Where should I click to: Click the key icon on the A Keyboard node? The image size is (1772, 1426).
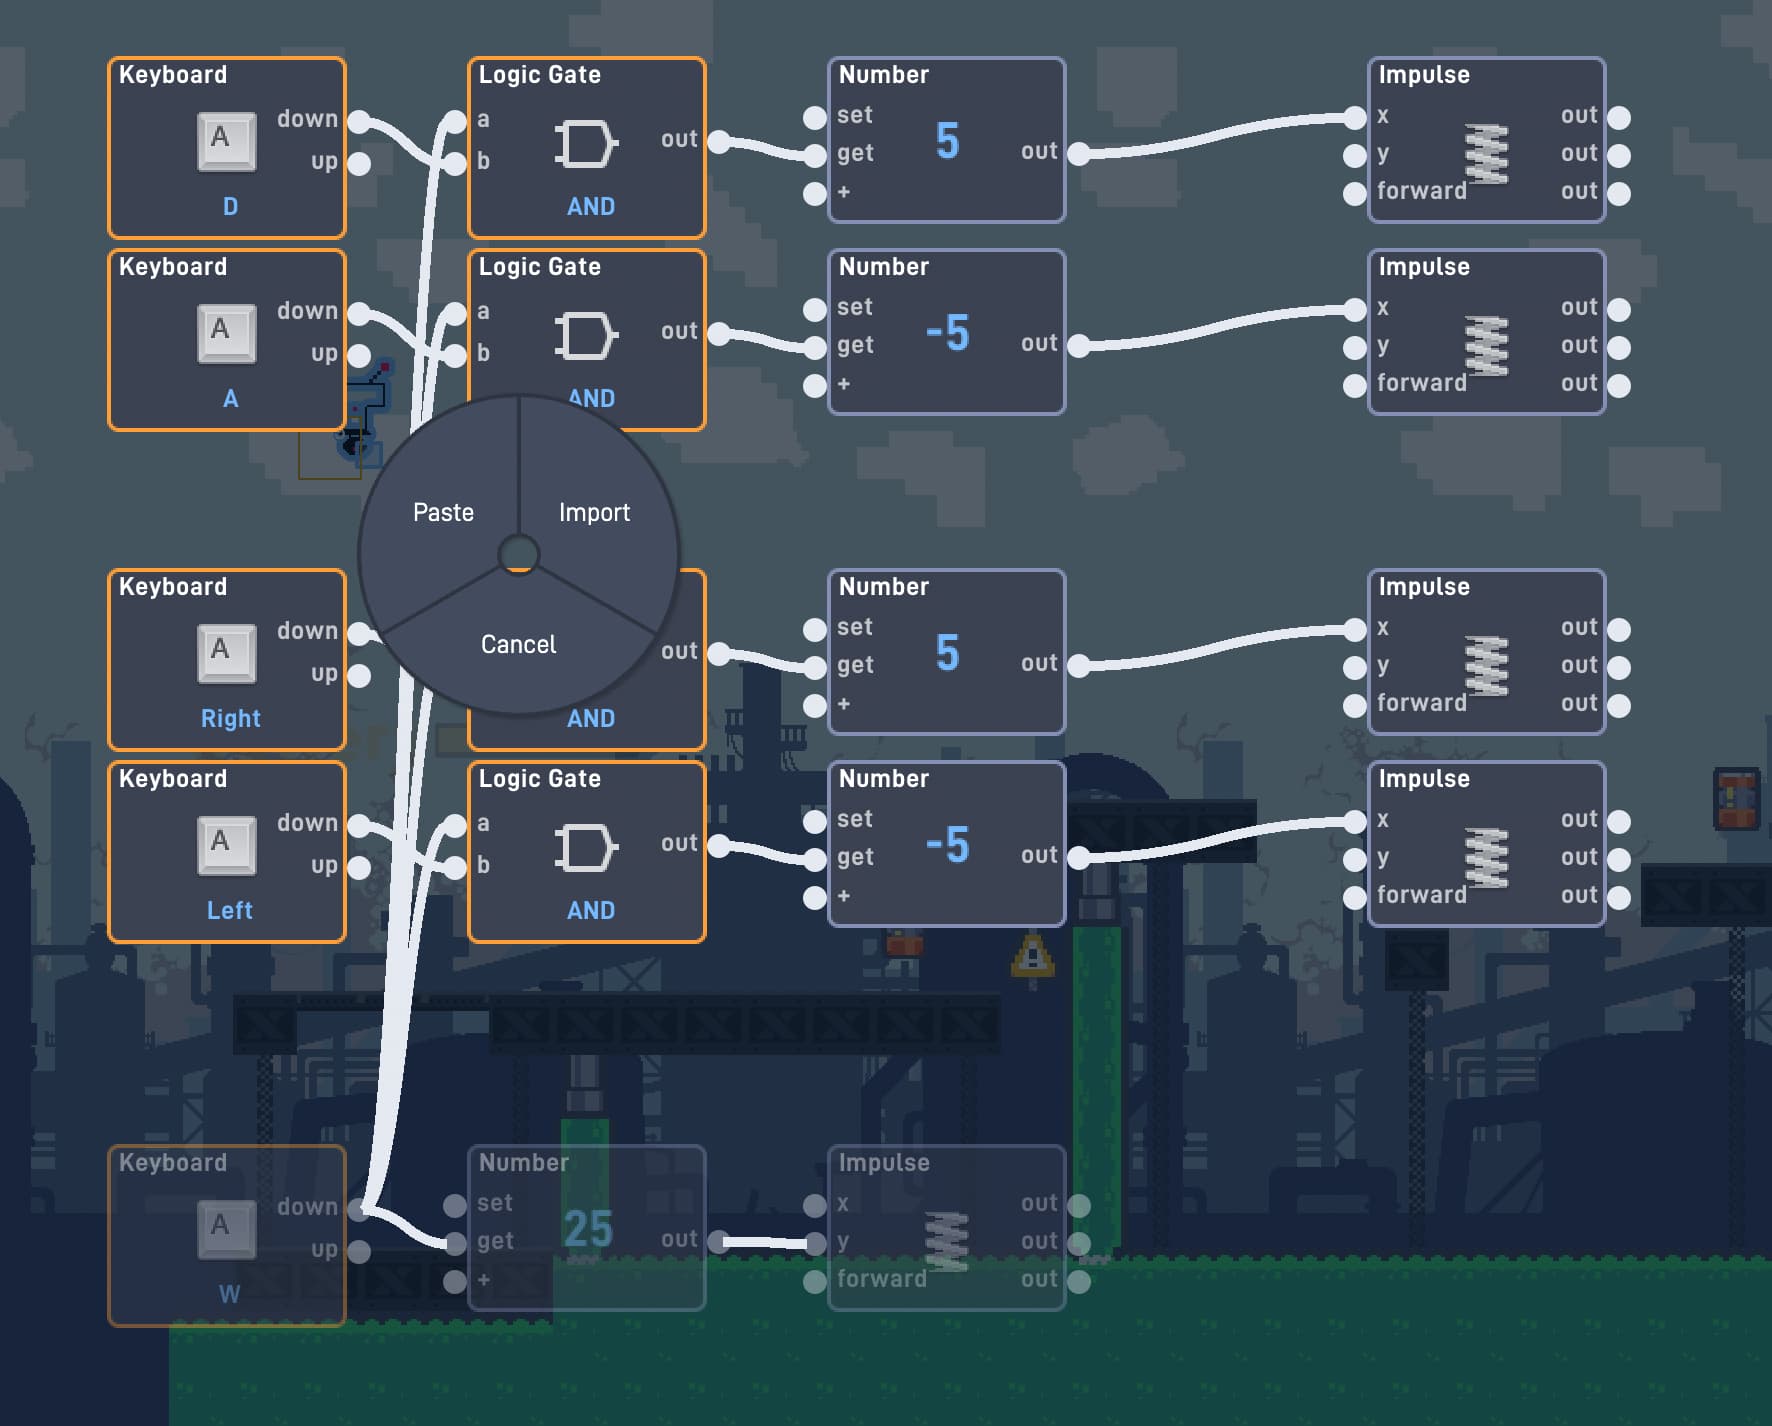[226, 333]
